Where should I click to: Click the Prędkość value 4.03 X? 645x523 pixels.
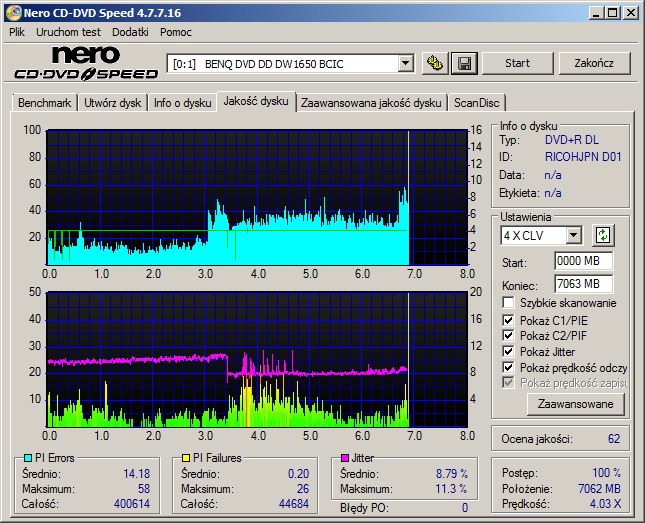pos(605,504)
